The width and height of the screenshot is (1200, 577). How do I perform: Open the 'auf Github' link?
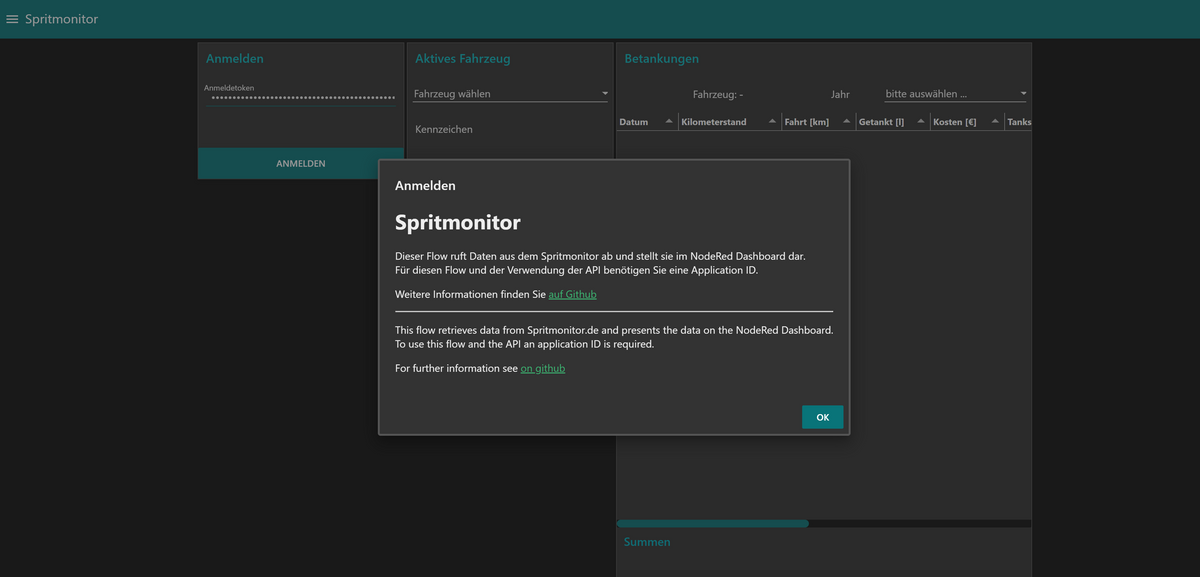(572, 294)
